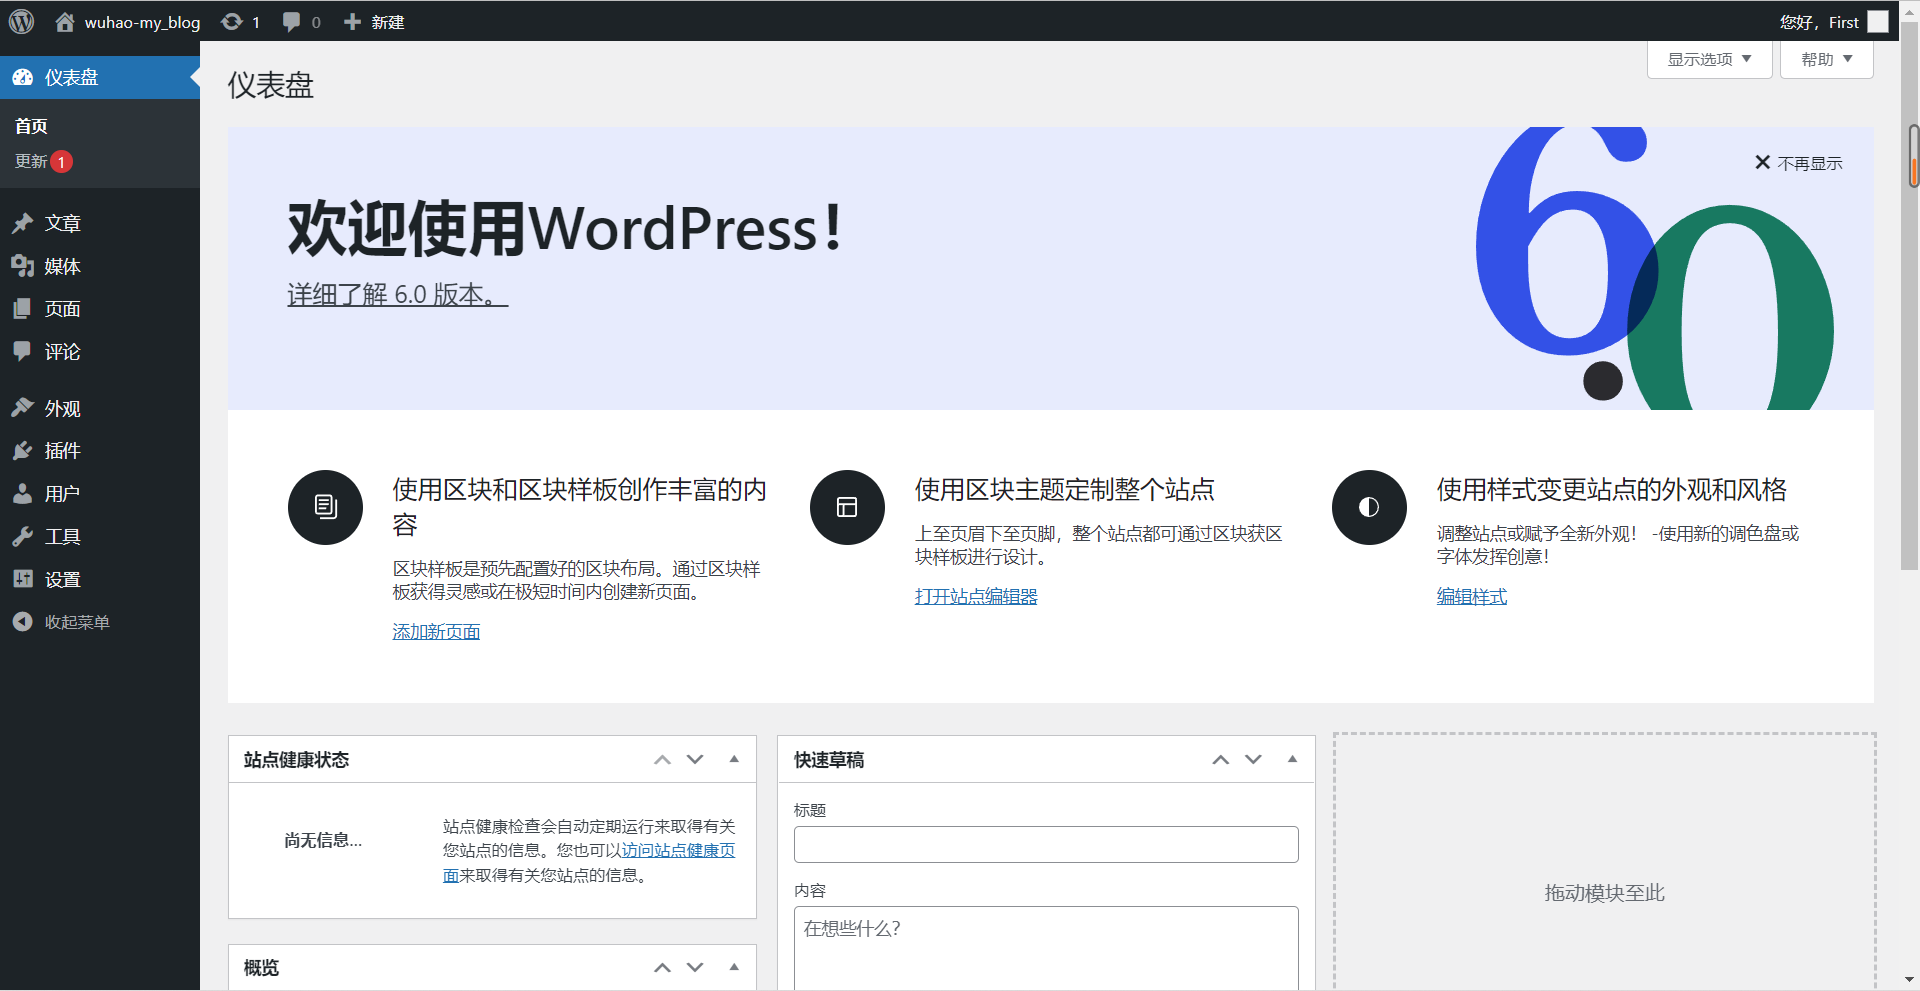Click the 评论 comment icon in sidebar

23,351
